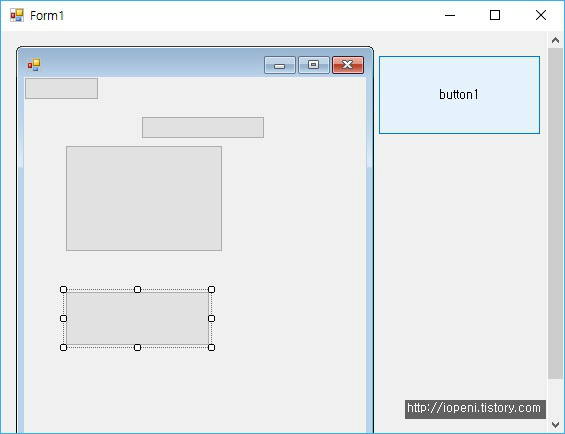Close the outer Form1 window

pos(540,15)
